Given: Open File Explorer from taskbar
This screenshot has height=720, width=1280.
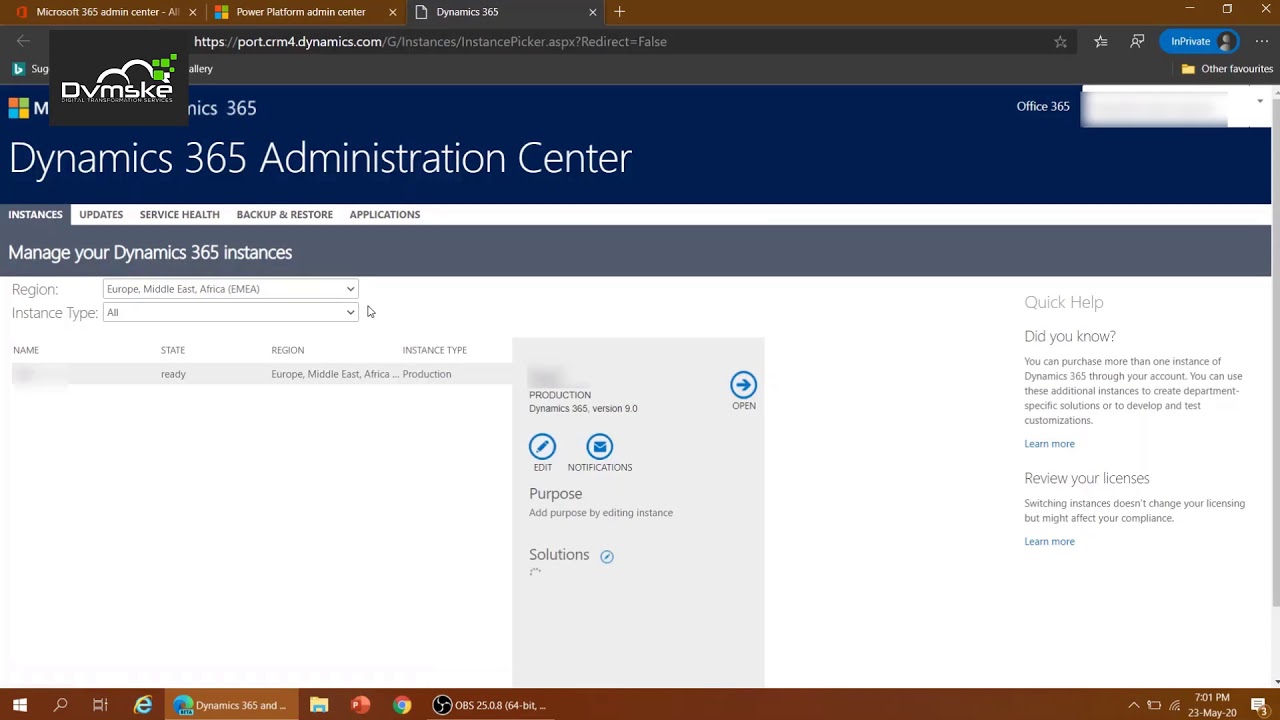Looking at the screenshot, I should [319, 705].
